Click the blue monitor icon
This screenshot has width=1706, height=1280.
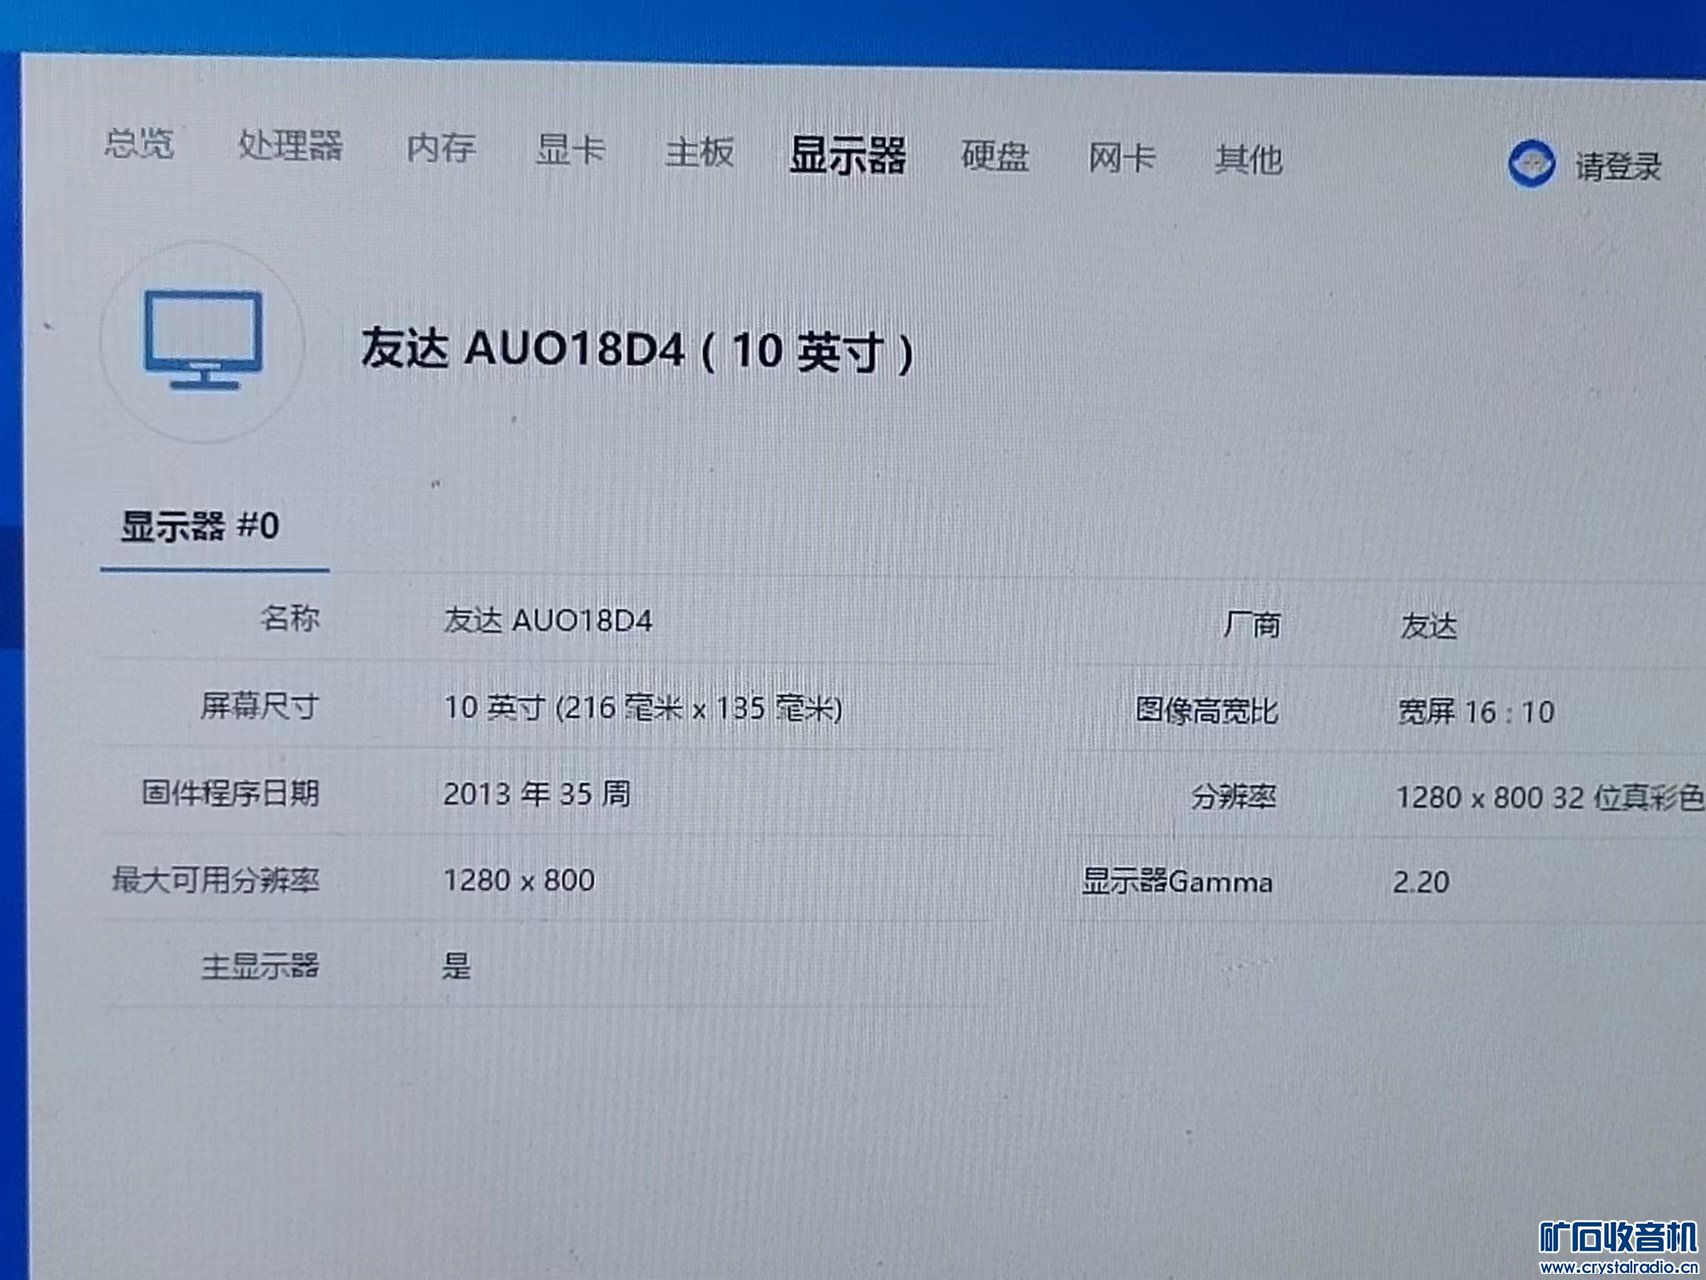(203, 340)
